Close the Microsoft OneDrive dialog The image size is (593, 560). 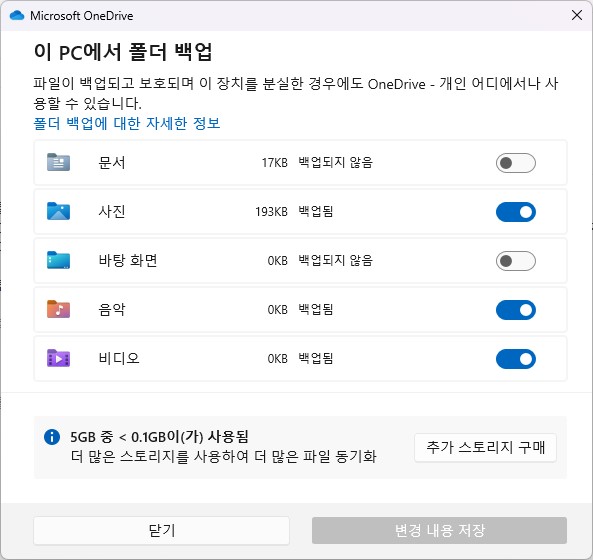577,16
